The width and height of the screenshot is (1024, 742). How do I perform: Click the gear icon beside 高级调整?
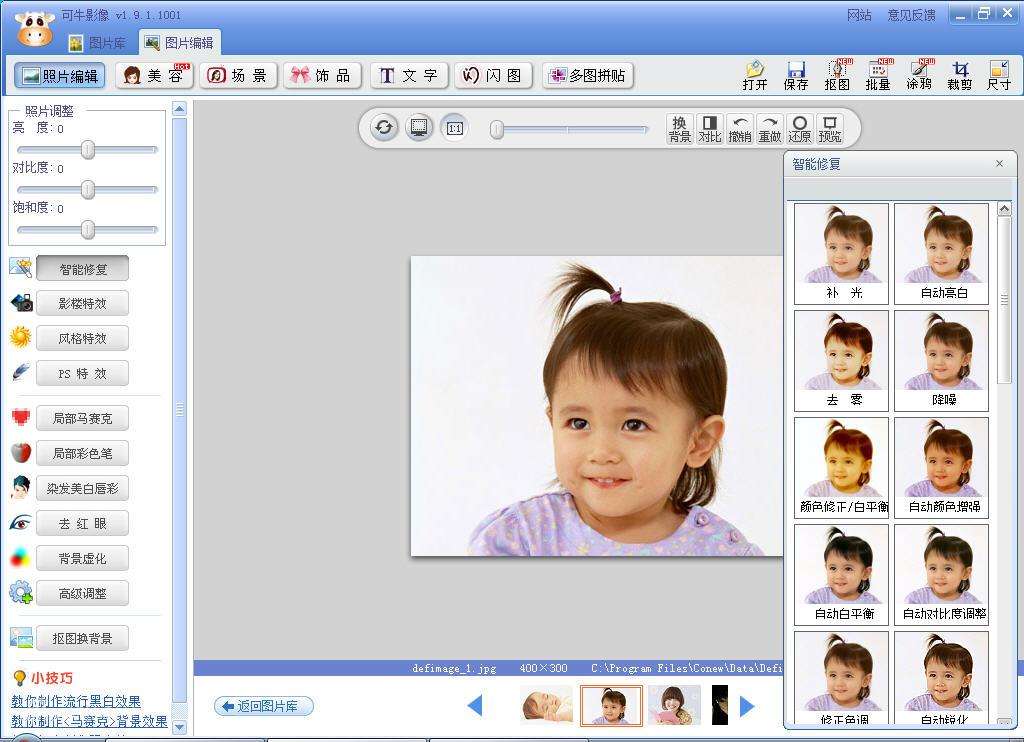[21, 592]
